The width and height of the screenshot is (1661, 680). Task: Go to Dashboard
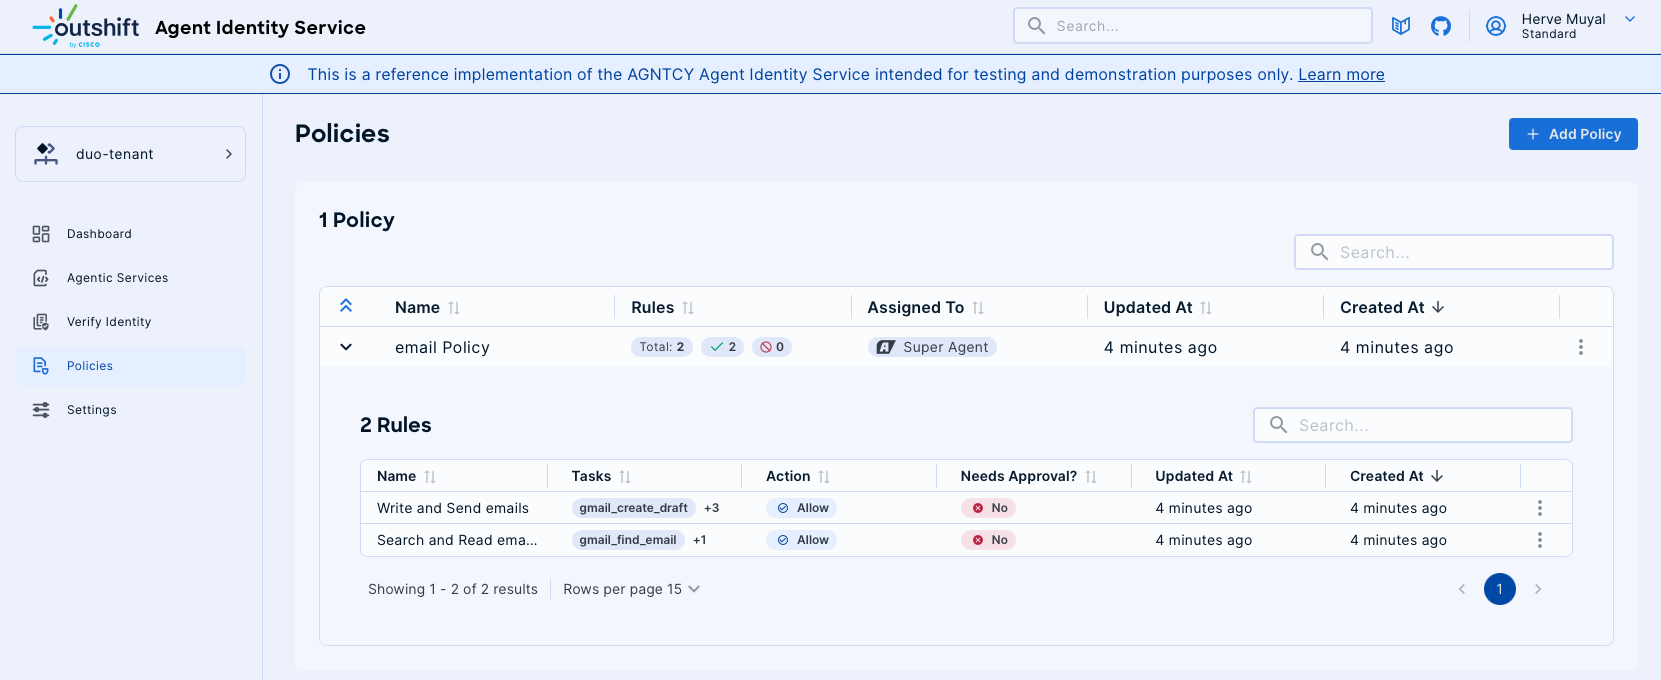[x=130, y=234]
